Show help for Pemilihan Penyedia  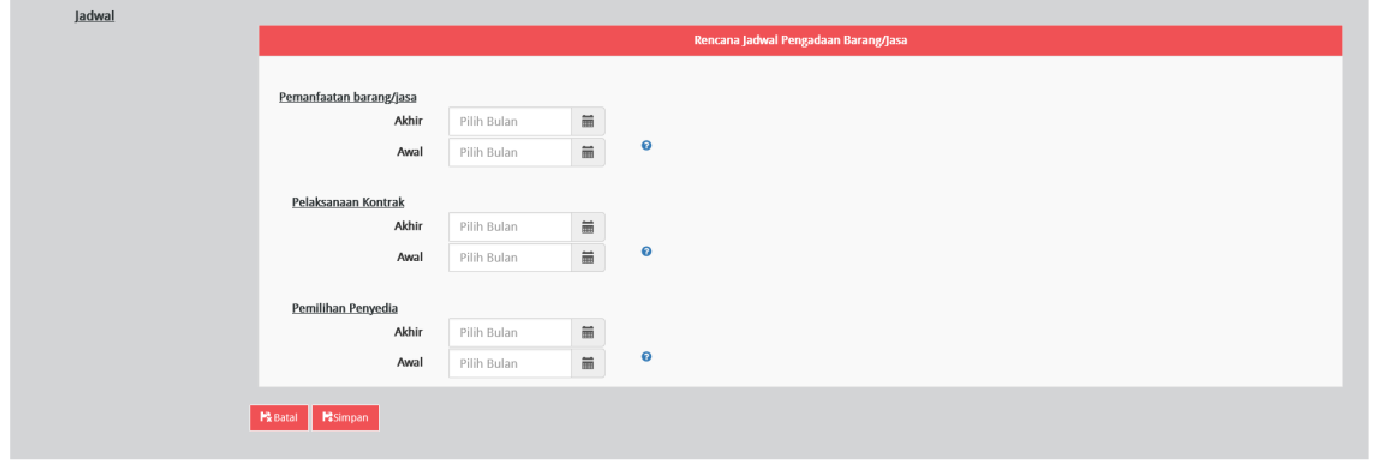(x=647, y=357)
